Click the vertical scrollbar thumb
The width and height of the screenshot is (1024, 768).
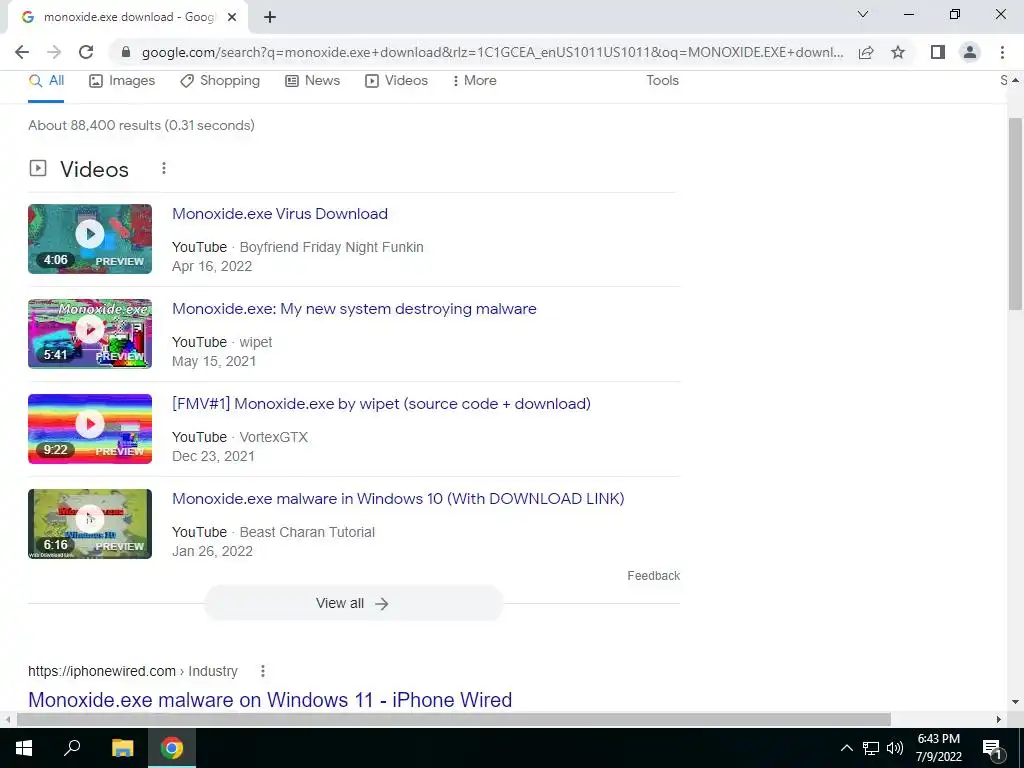click(x=1016, y=214)
